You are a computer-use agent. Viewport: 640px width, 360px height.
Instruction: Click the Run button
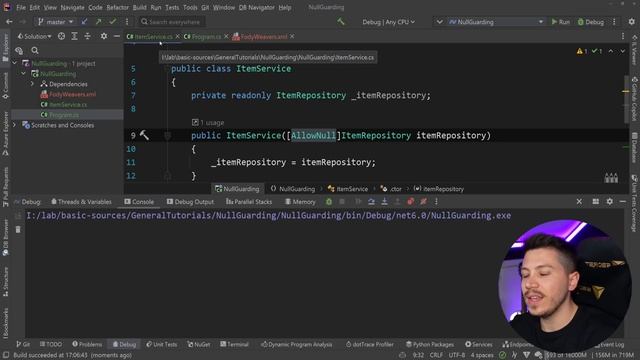click(561, 22)
